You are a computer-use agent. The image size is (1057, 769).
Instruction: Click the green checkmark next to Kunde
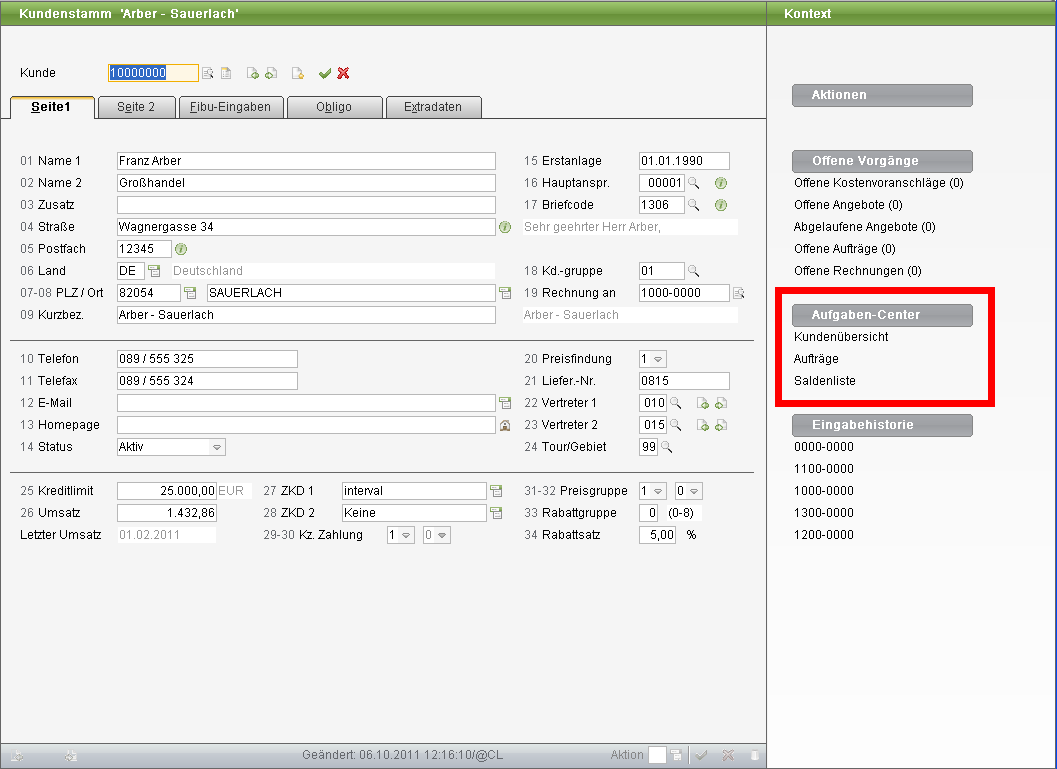pos(325,73)
